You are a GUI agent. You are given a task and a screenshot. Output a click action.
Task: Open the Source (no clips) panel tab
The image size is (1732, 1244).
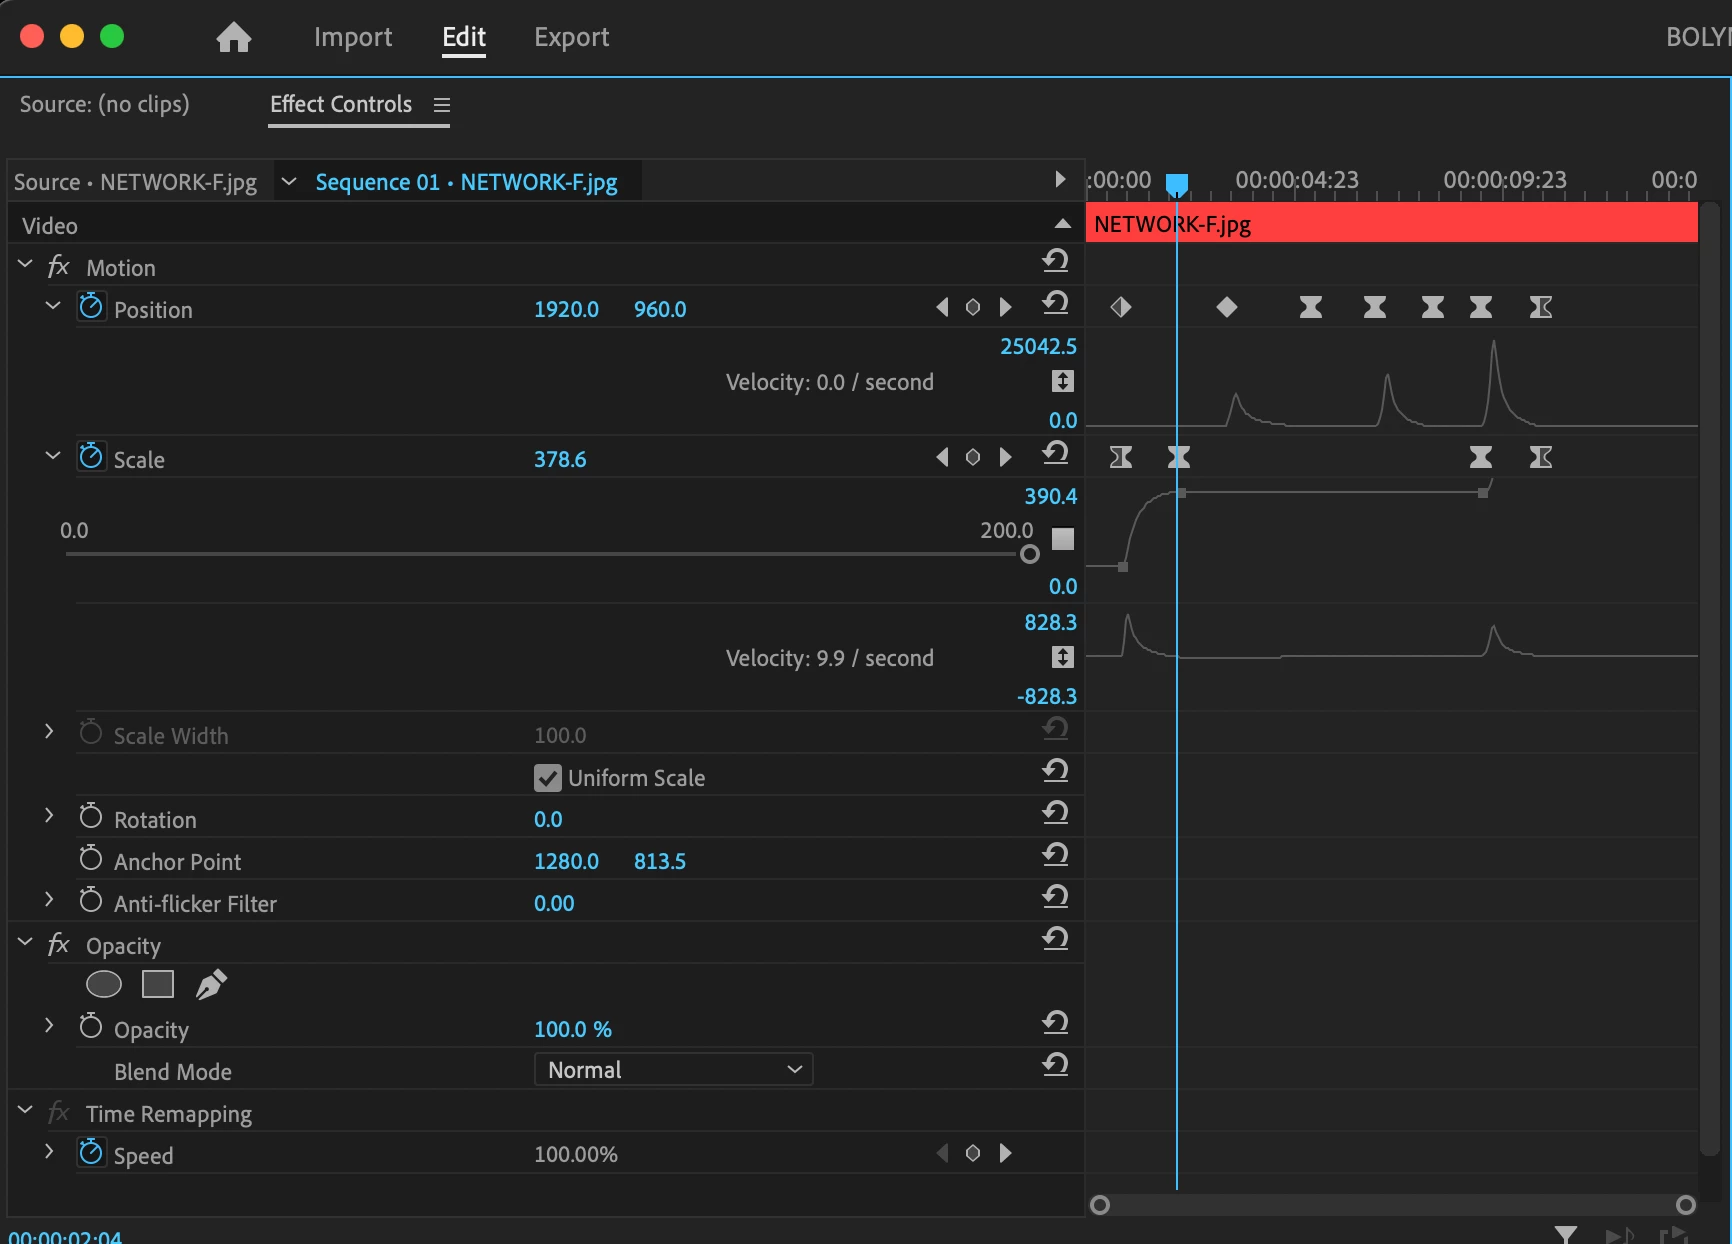click(x=105, y=104)
